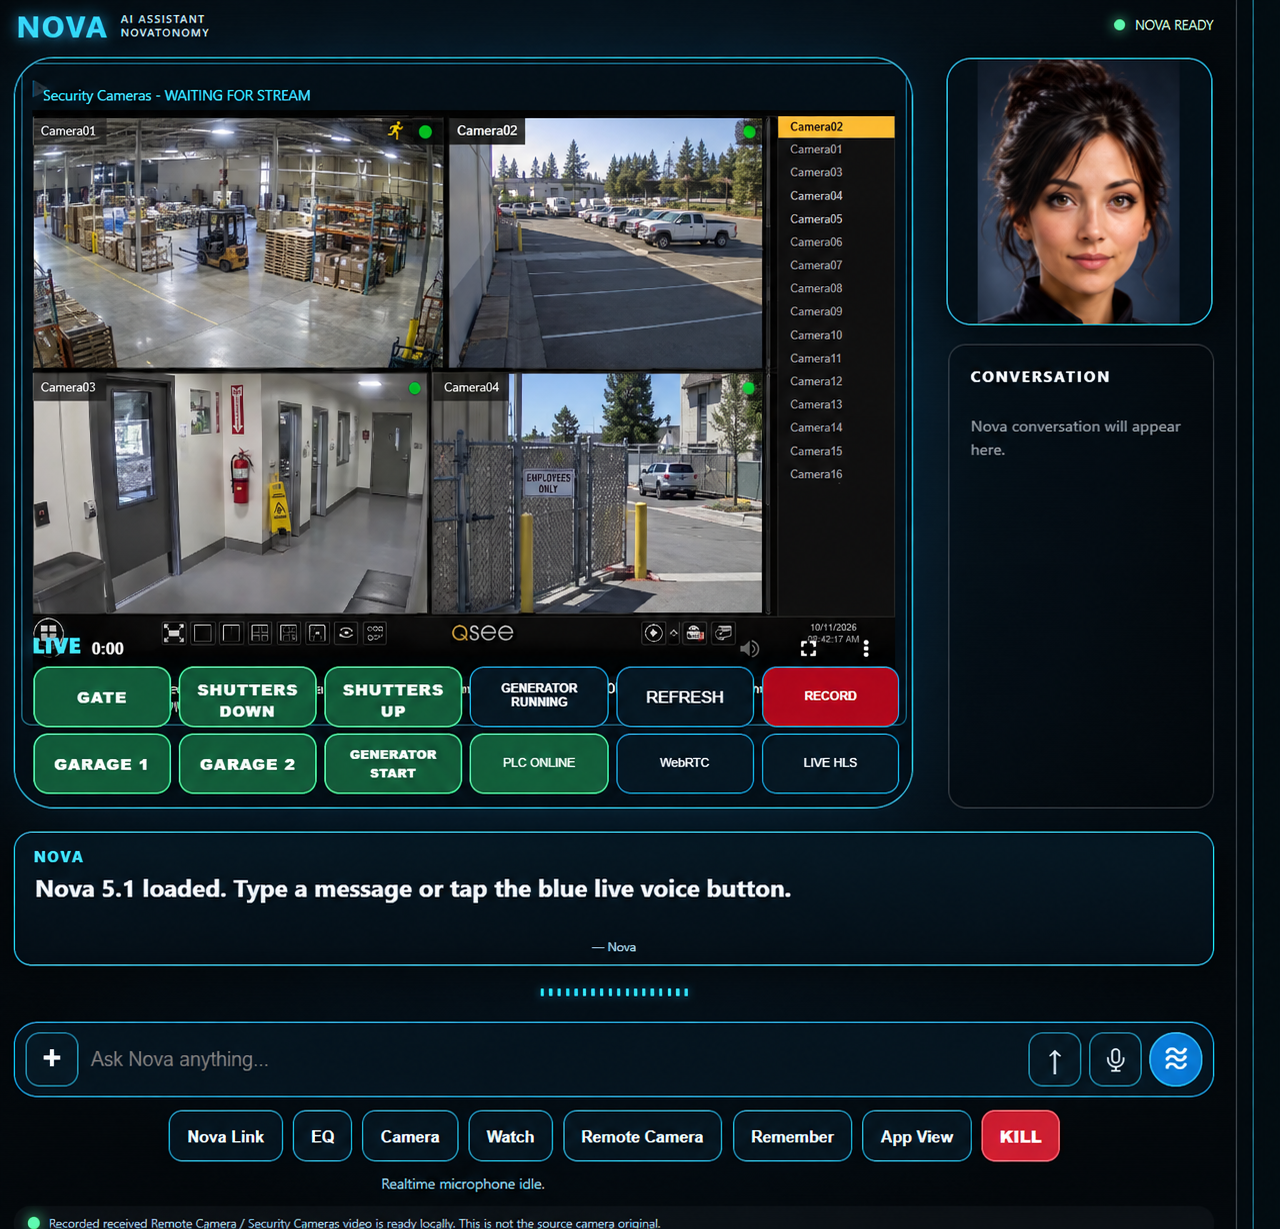Screen dimensions: 1280x1229
Task: Click Nova's avatar portrait
Action: point(1080,191)
